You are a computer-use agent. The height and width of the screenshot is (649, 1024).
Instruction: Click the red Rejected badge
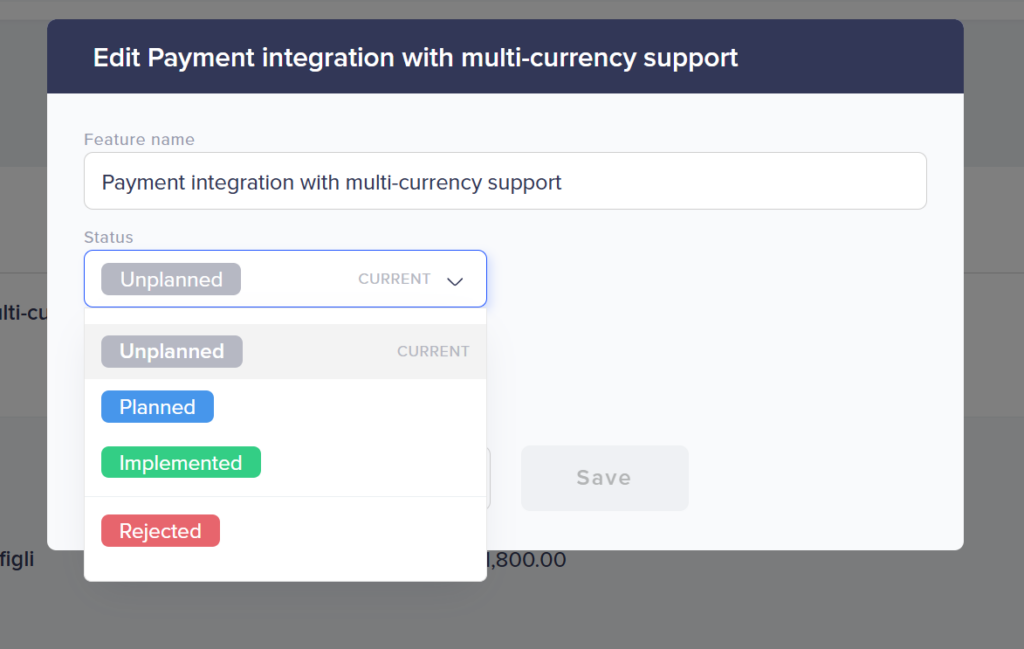click(160, 531)
